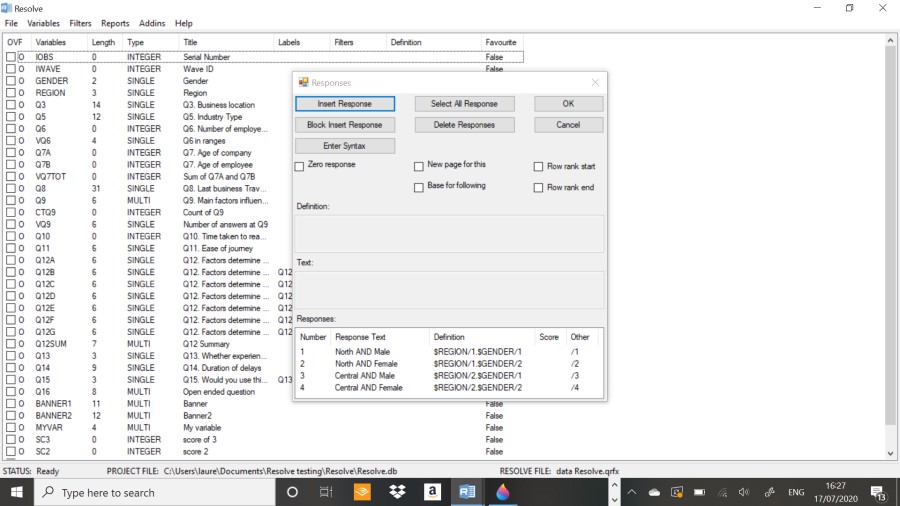Select the BANNER2 variable row
Viewport: 900px width, 506px height.
(264, 416)
